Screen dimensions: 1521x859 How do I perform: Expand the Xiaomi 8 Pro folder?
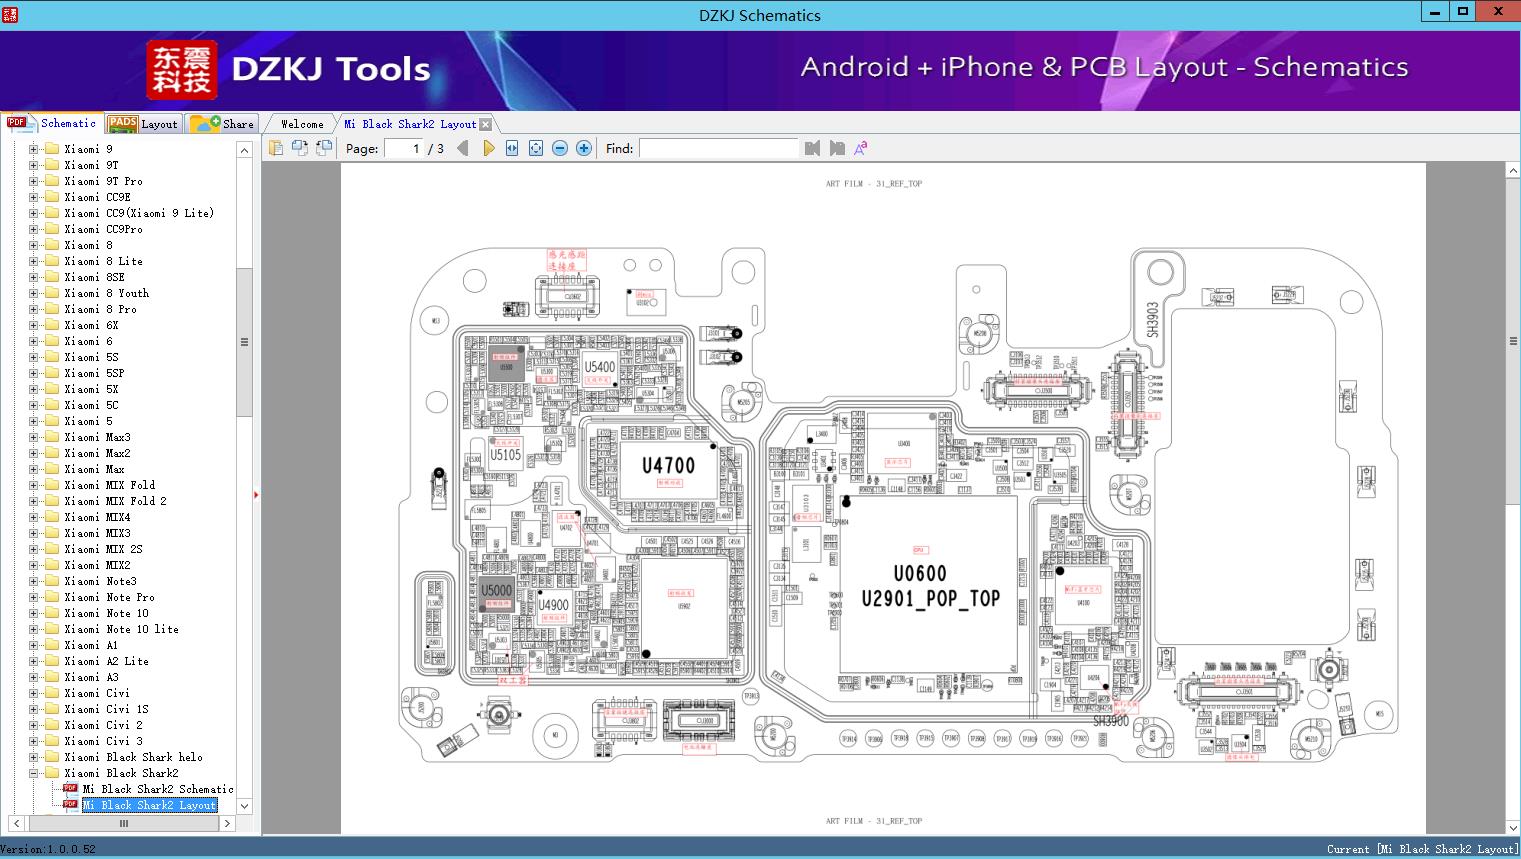pos(33,309)
